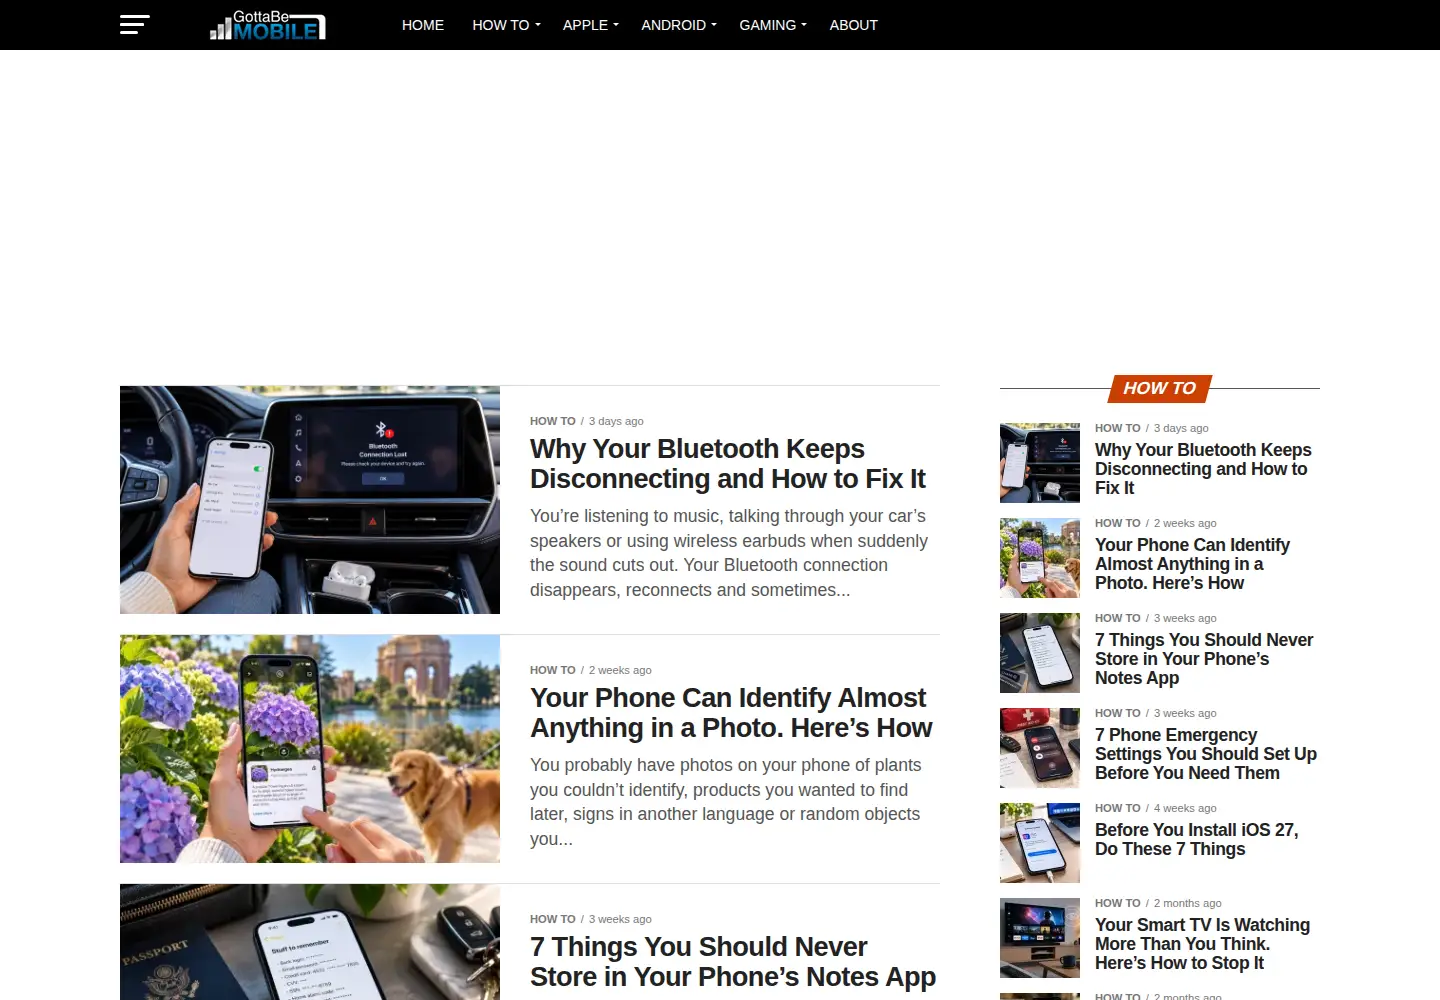Screen dimensions: 1440x1000
Task: Open sidebar link 'Why Your Bluetooth Keeps Disconnecting'
Action: (1203, 469)
